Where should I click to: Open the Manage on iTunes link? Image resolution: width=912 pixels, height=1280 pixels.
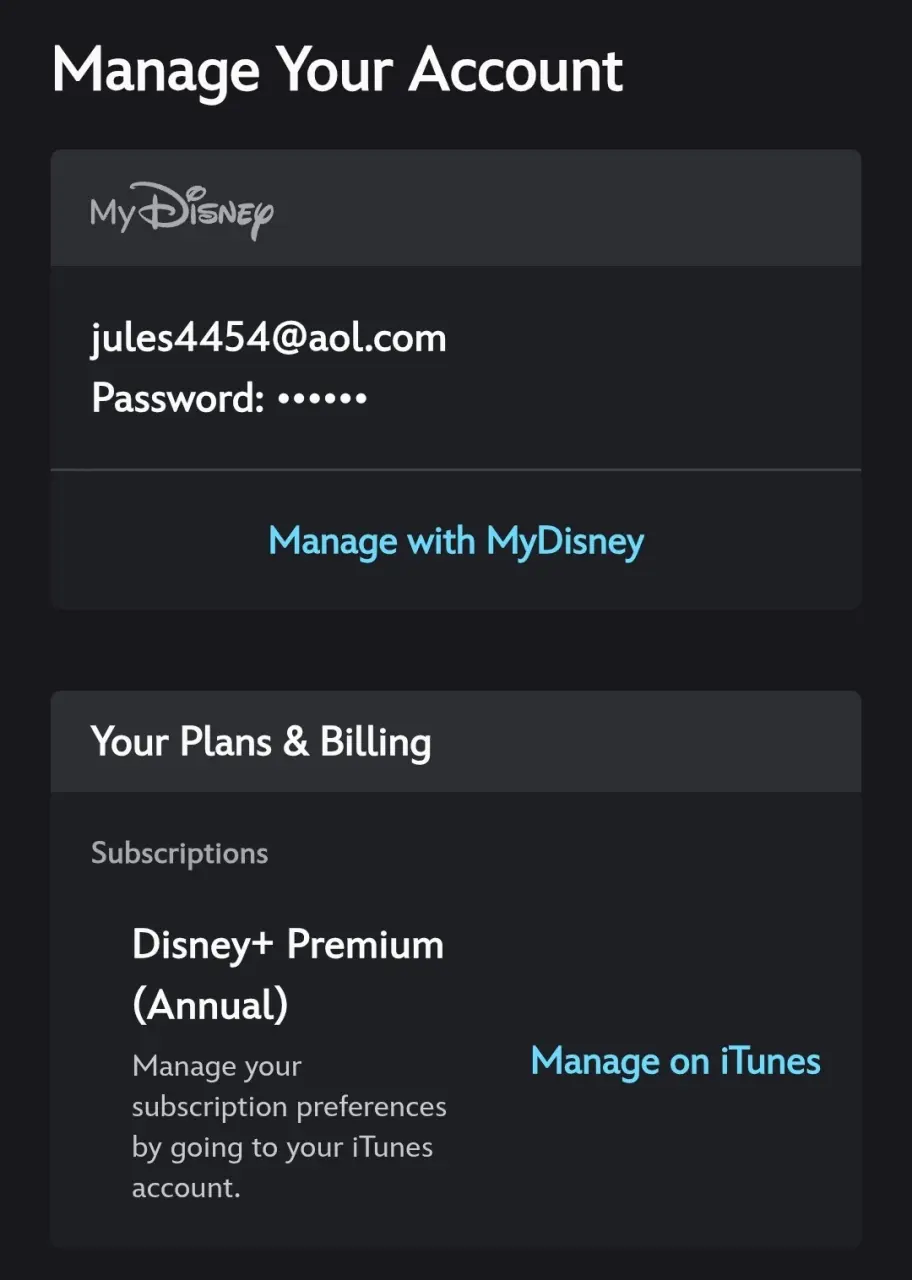pyautogui.click(x=676, y=1061)
